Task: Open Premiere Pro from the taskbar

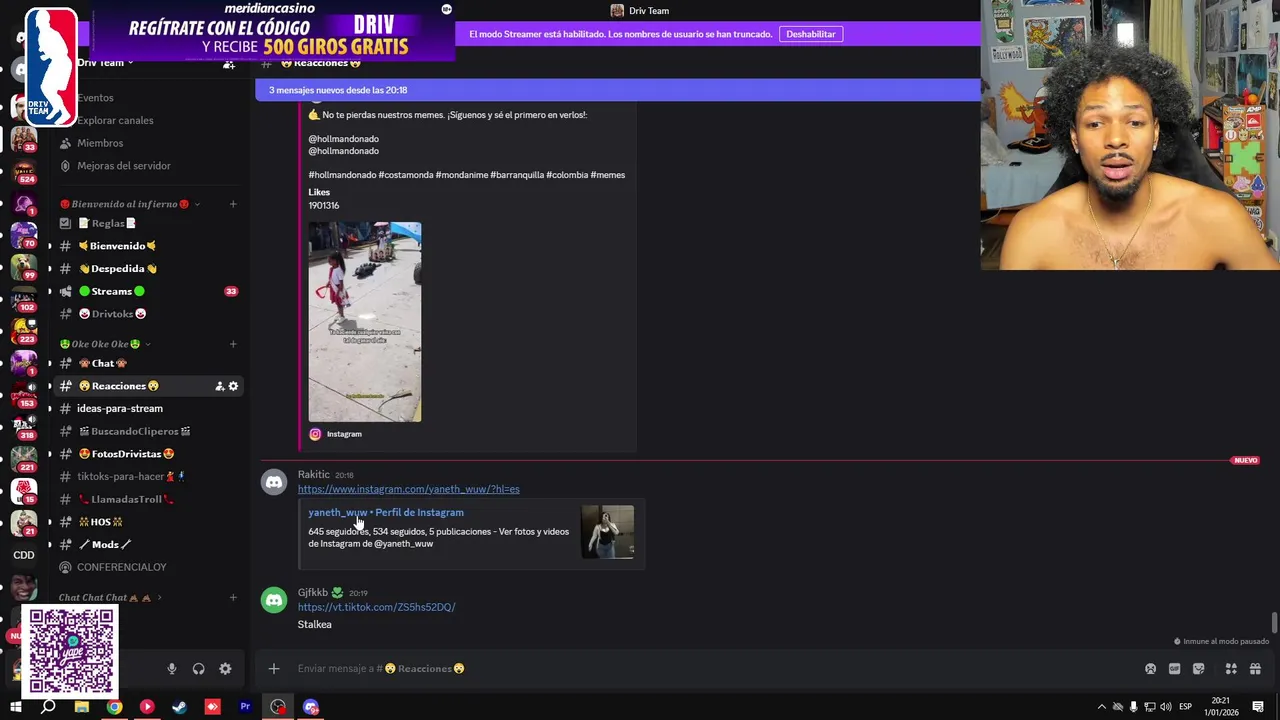Action: (x=245, y=707)
